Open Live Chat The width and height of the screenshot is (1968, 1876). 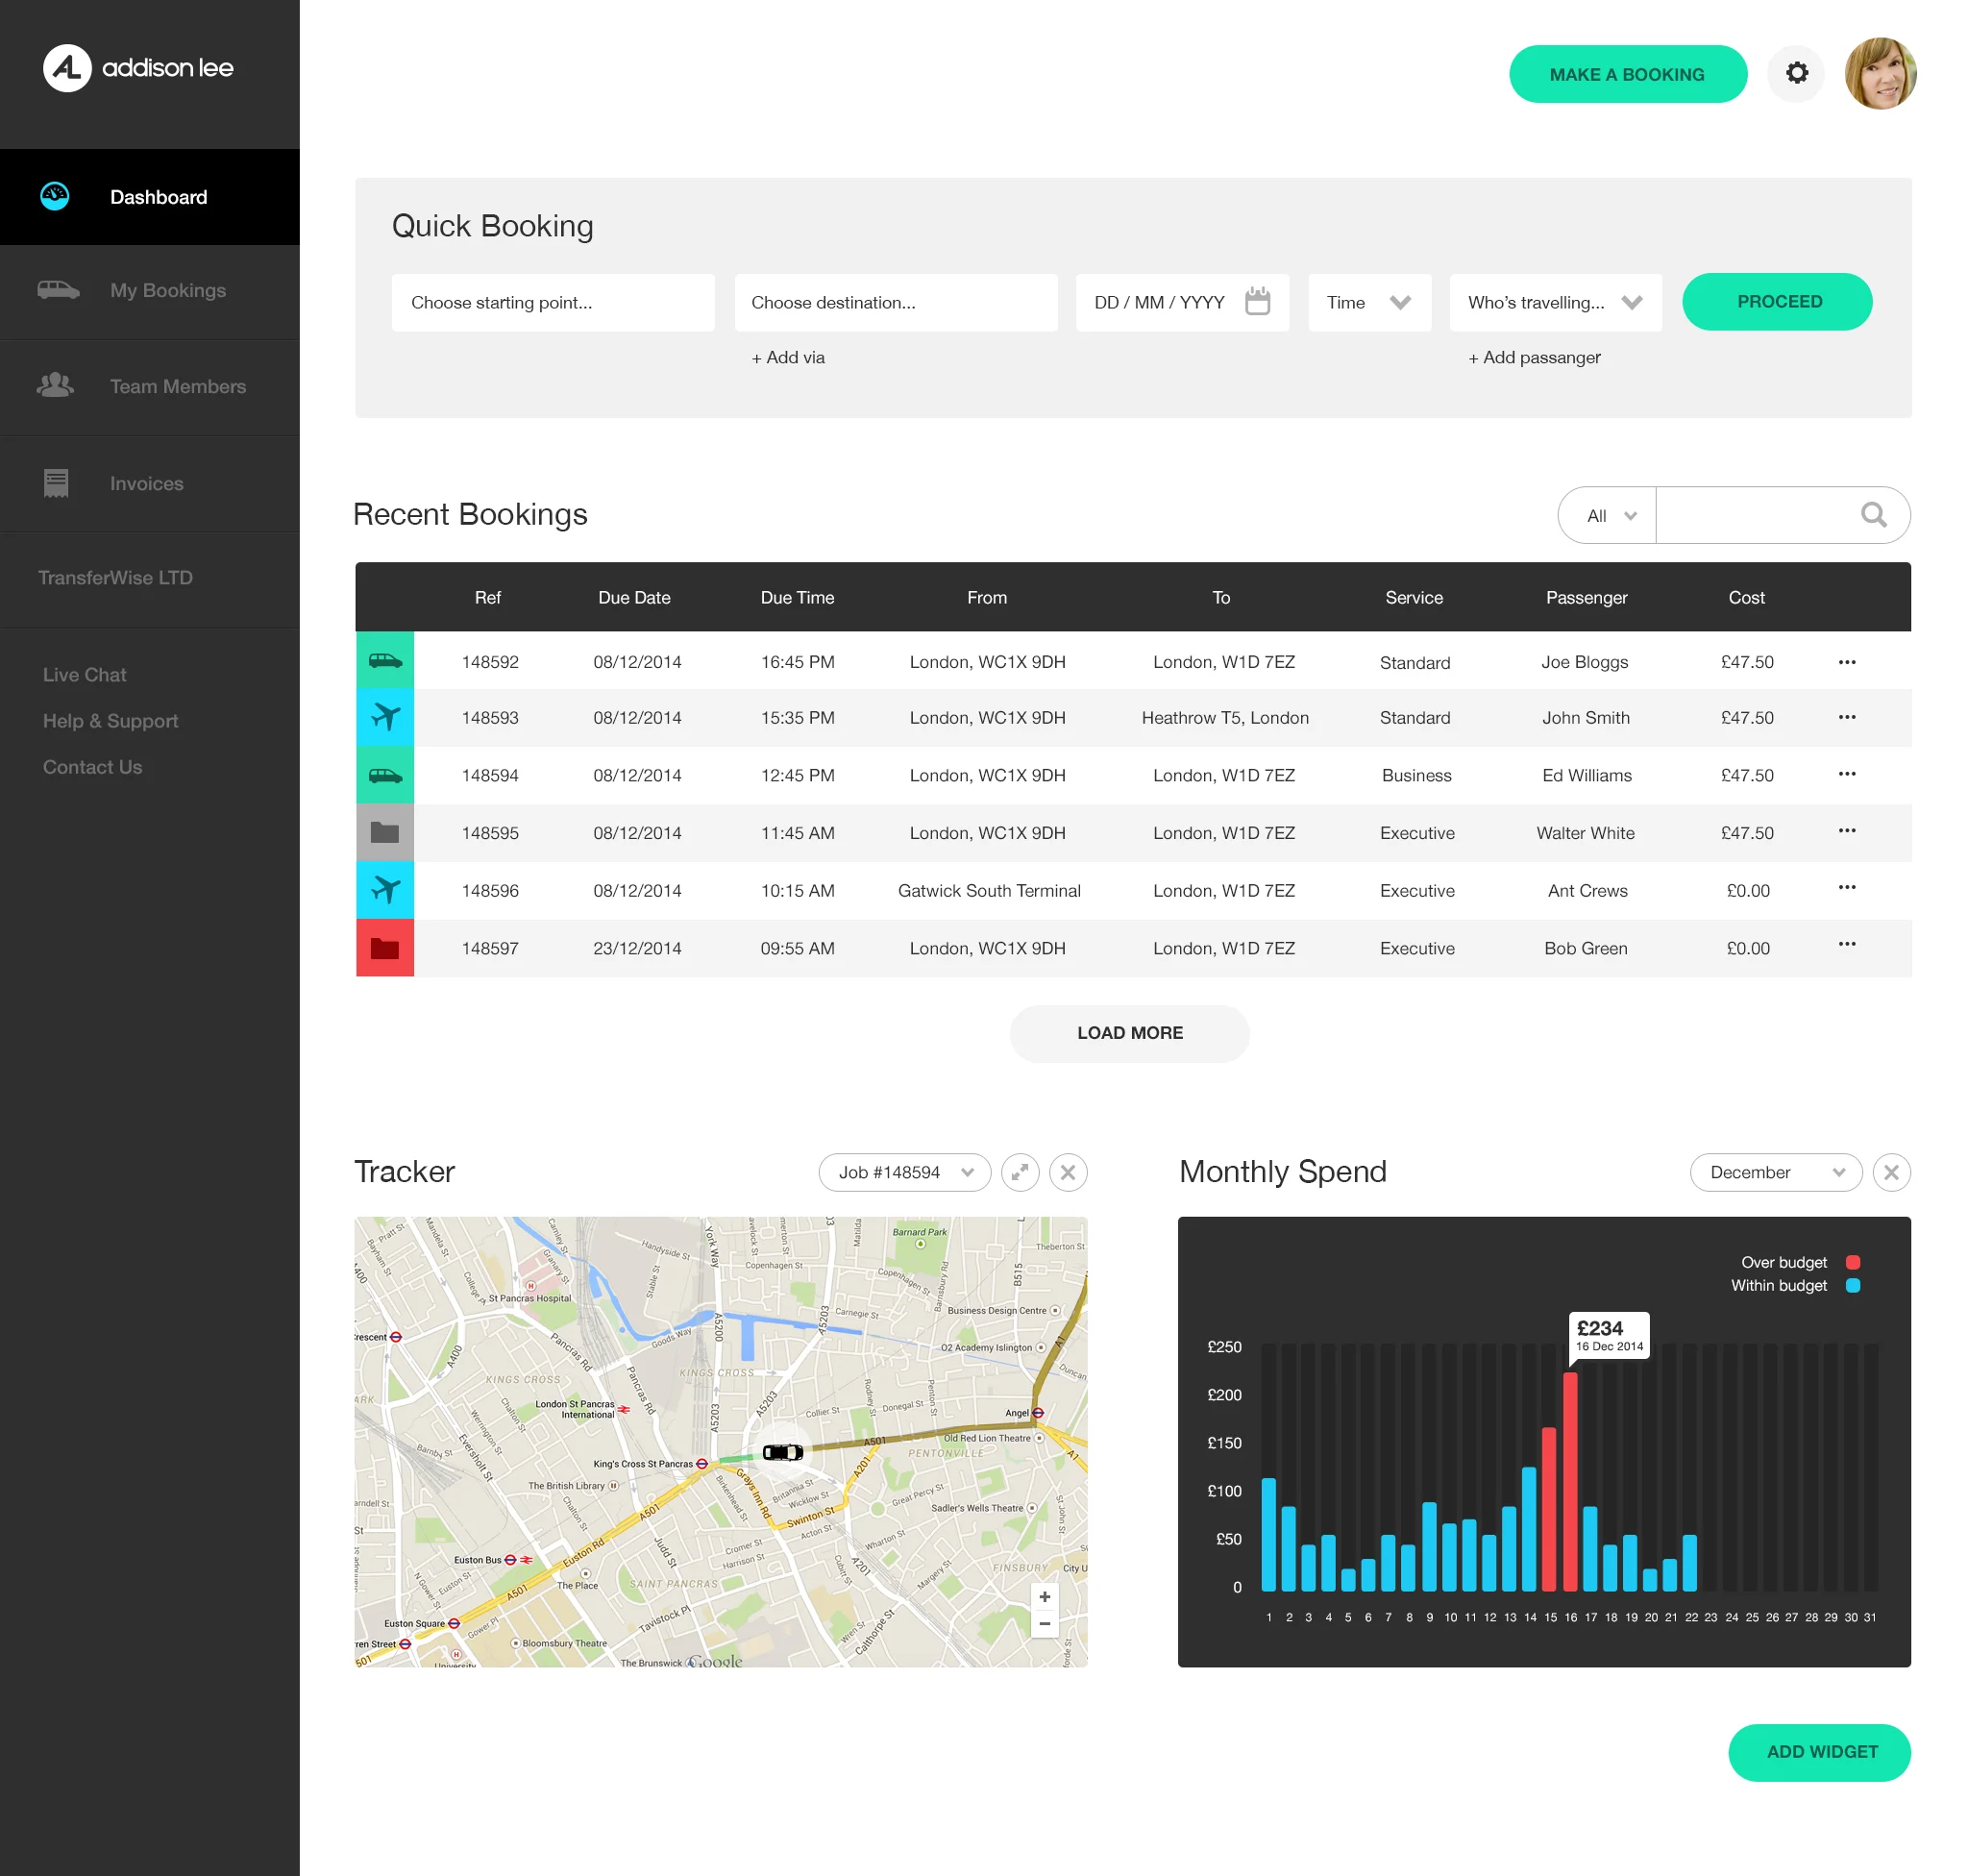84,675
